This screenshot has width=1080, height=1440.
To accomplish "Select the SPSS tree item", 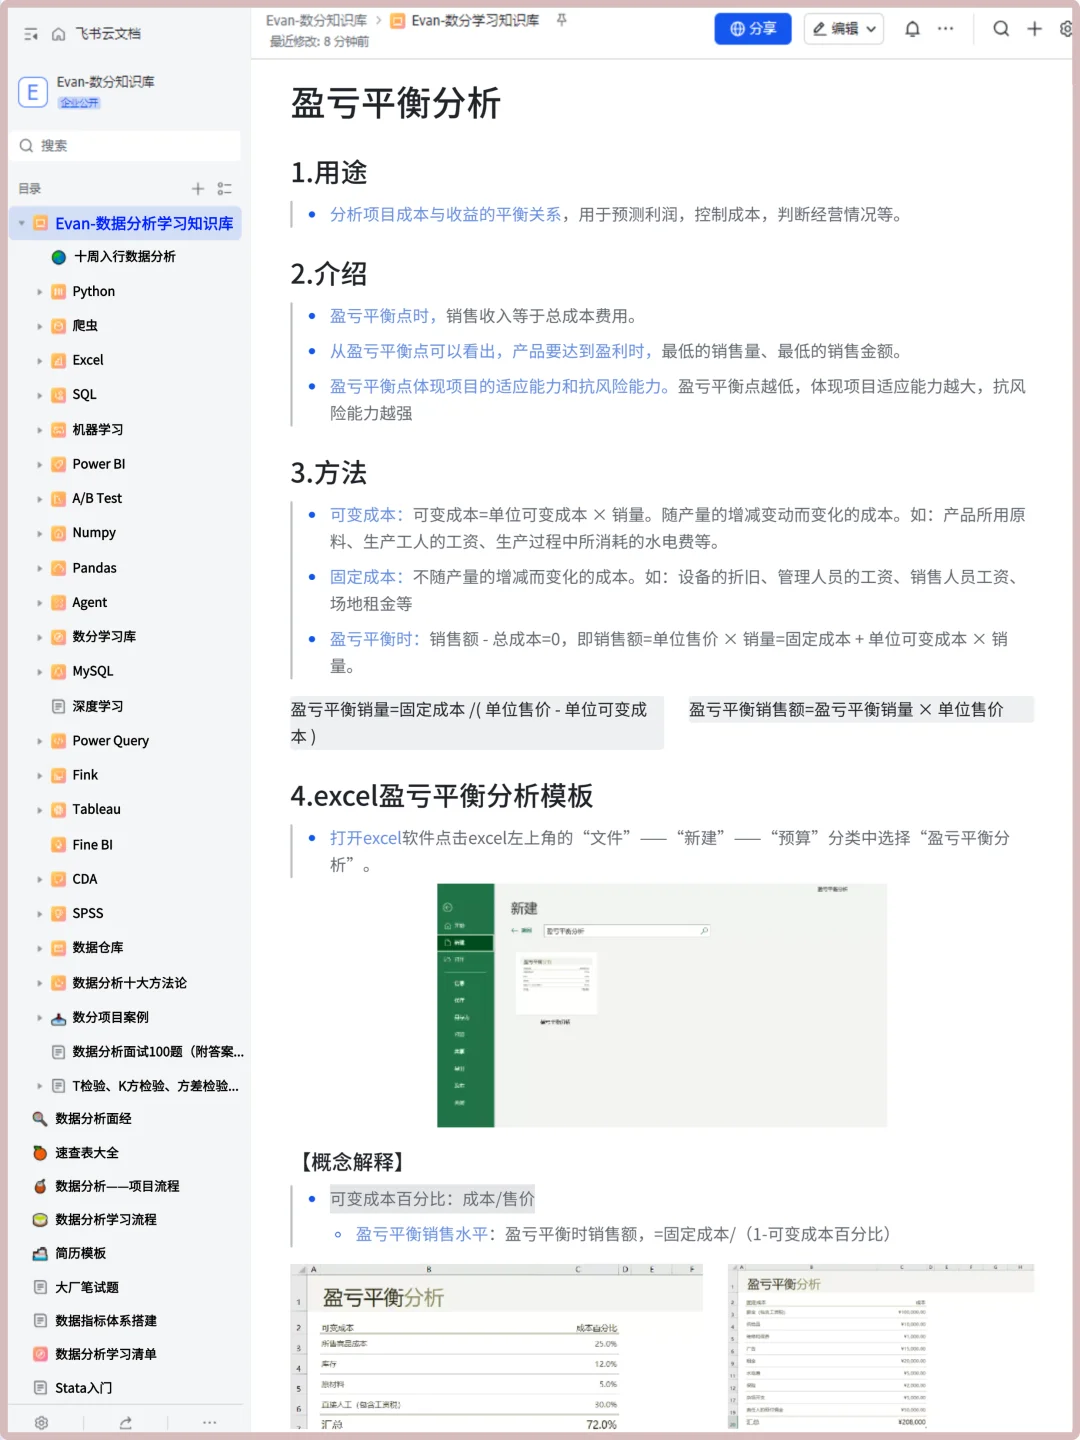I will [x=87, y=914].
